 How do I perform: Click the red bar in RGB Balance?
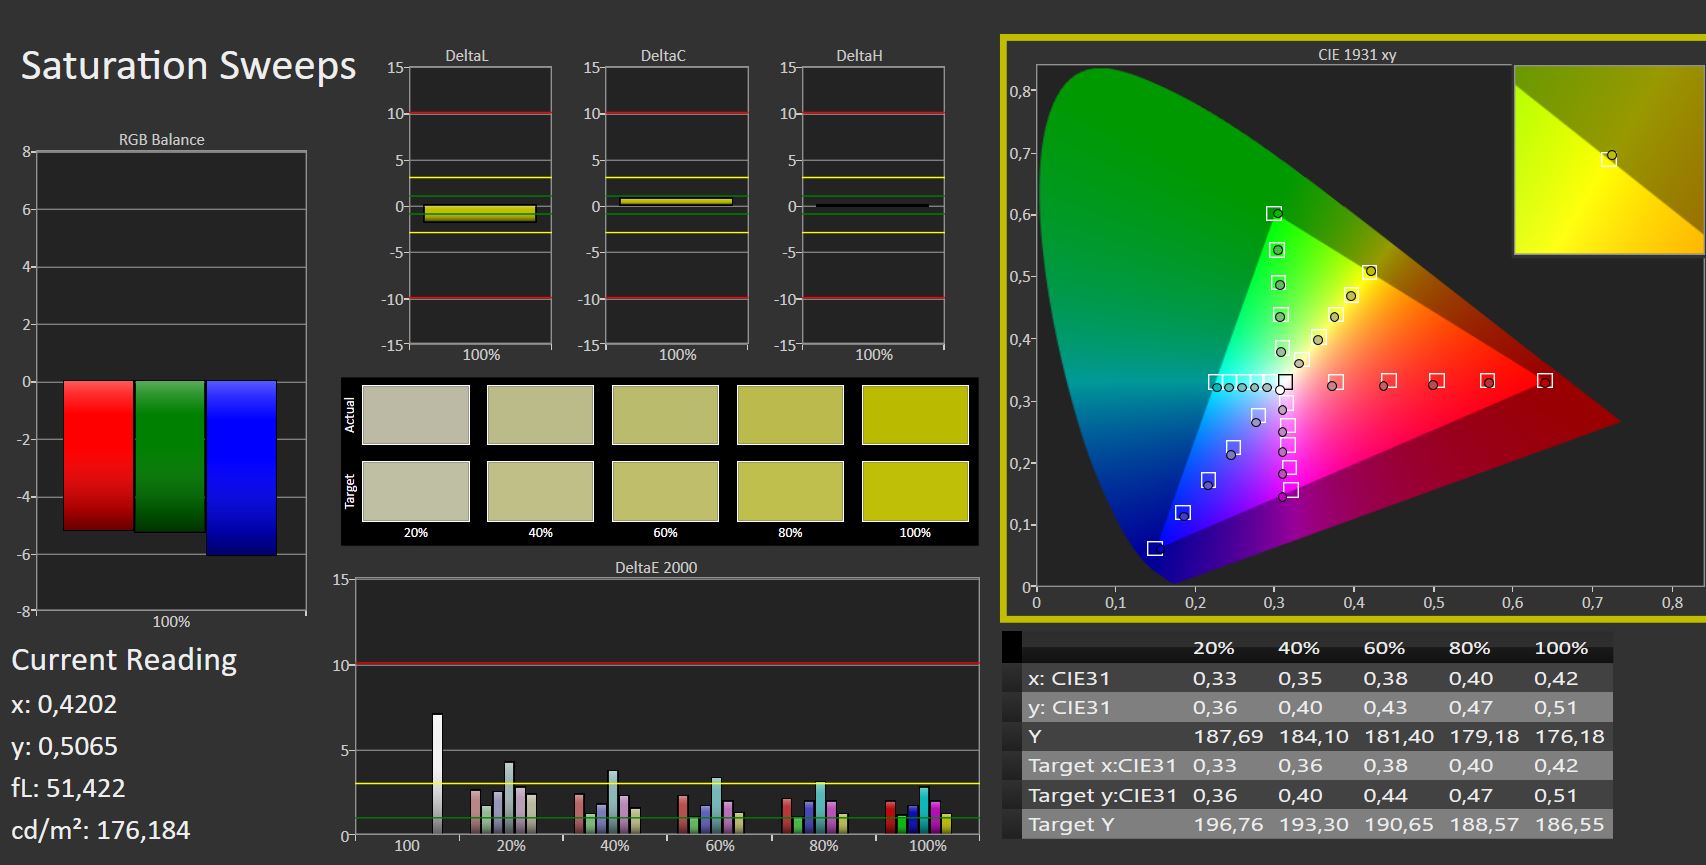(x=98, y=455)
